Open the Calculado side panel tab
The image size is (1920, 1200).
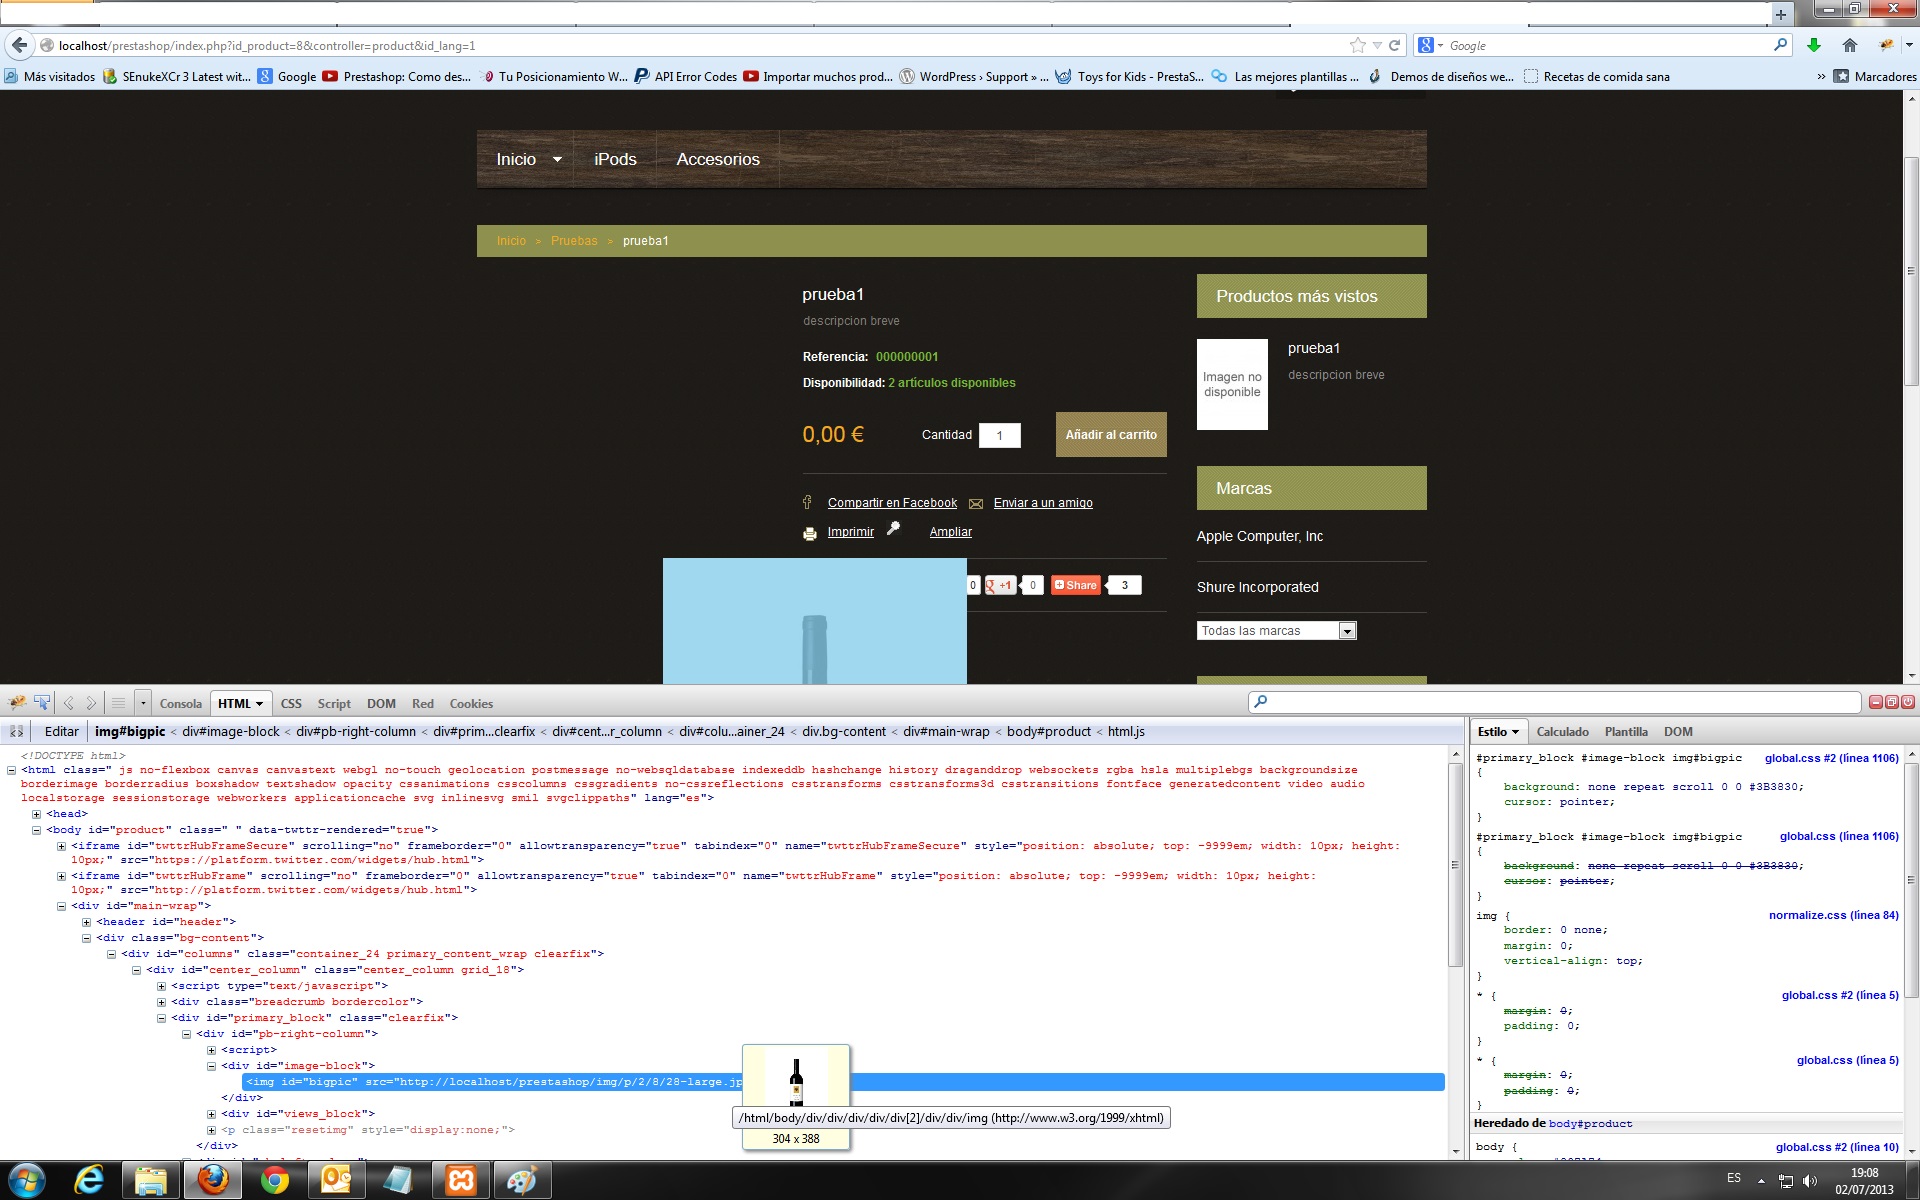(1562, 732)
